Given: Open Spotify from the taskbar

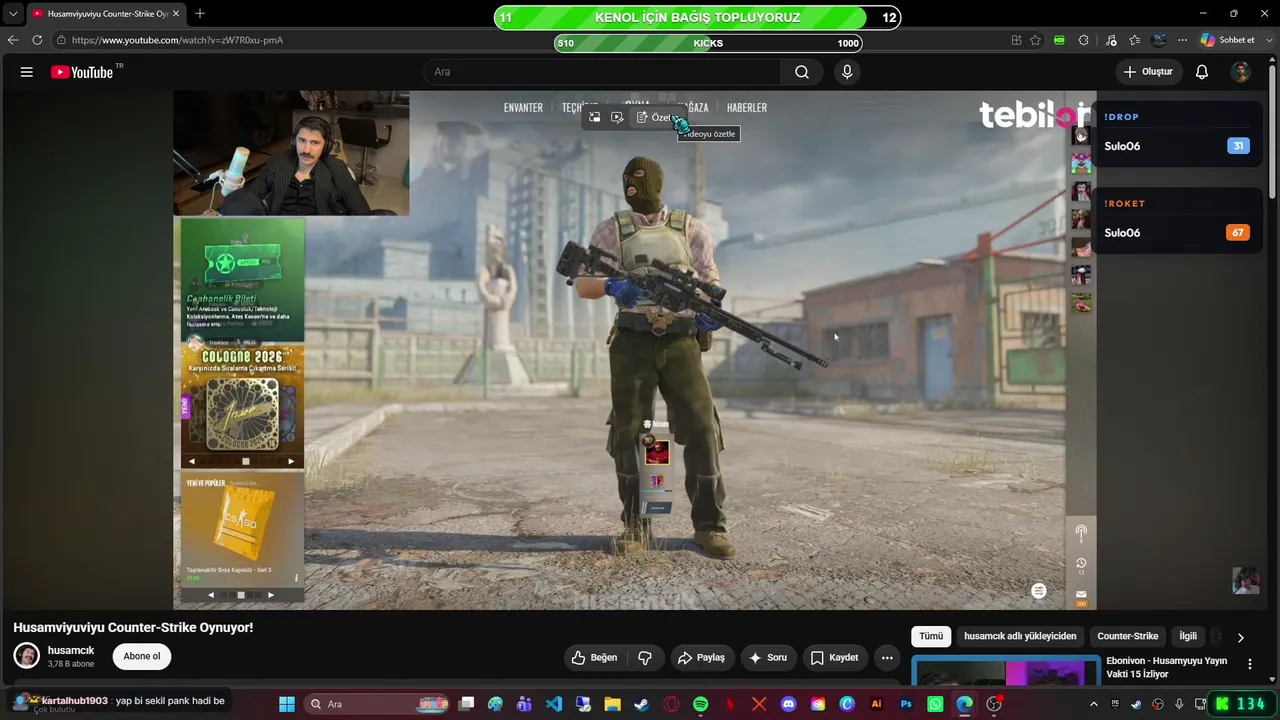Looking at the screenshot, I should [x=700, y=704].
